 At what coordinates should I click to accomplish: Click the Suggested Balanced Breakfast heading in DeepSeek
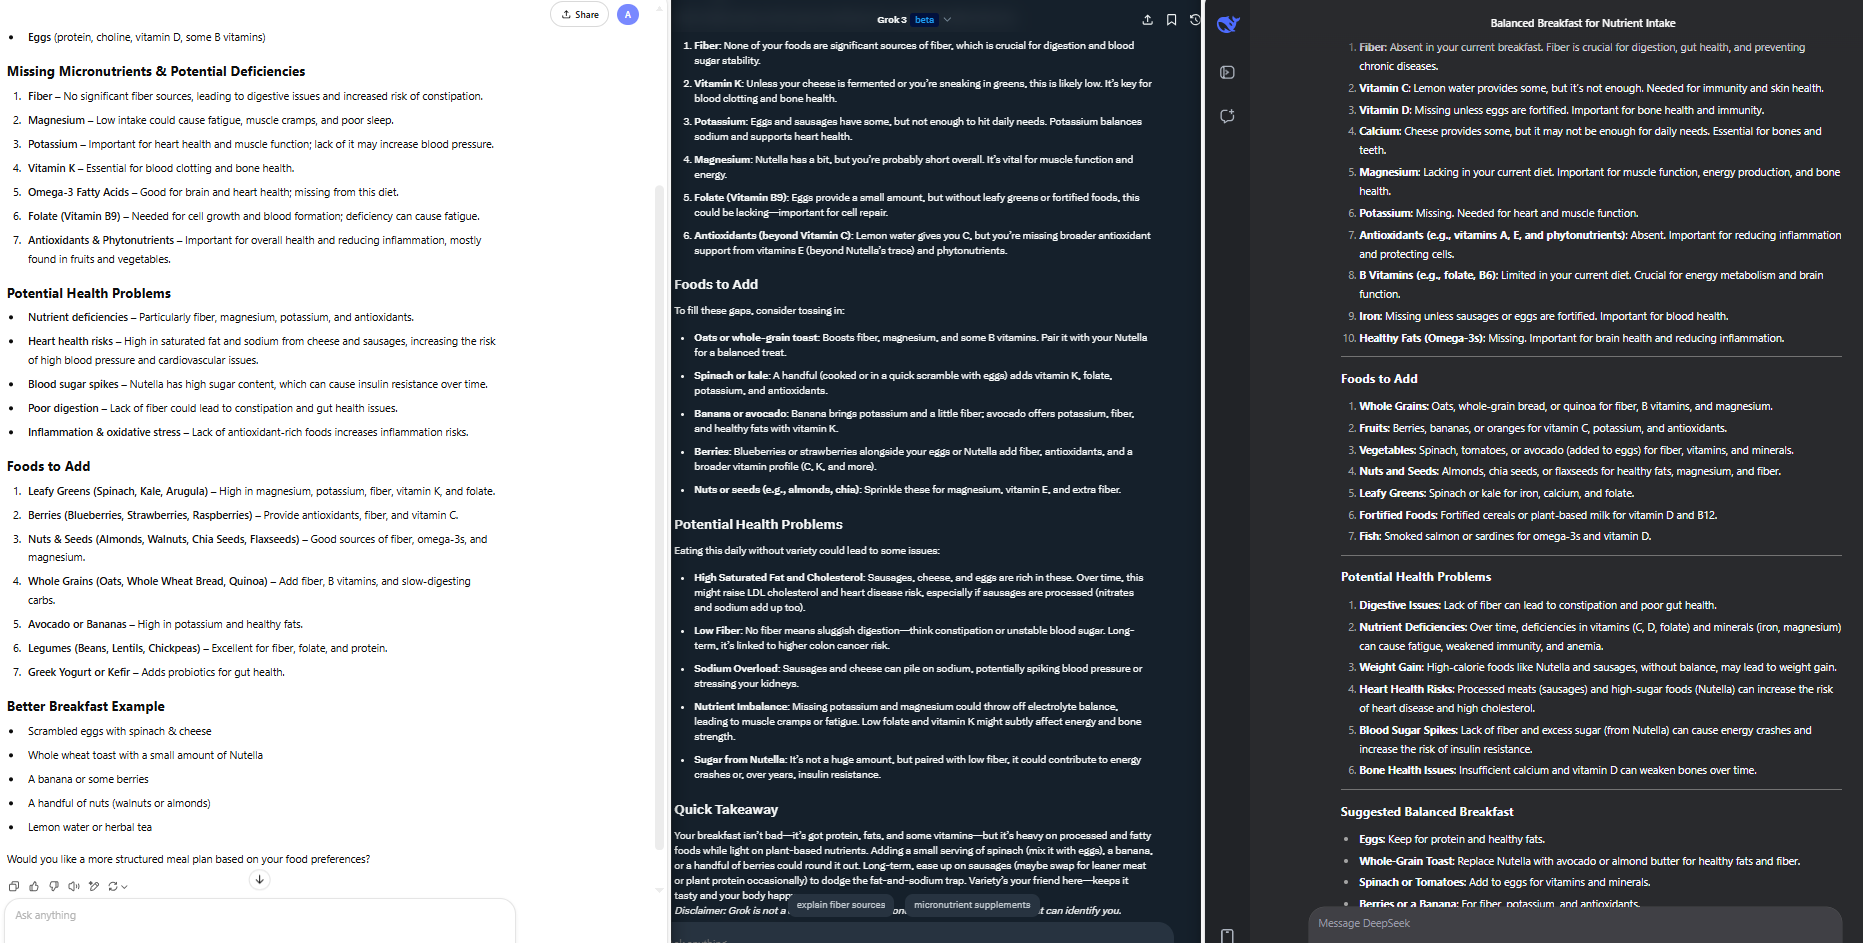click(x=1427, y=812)
